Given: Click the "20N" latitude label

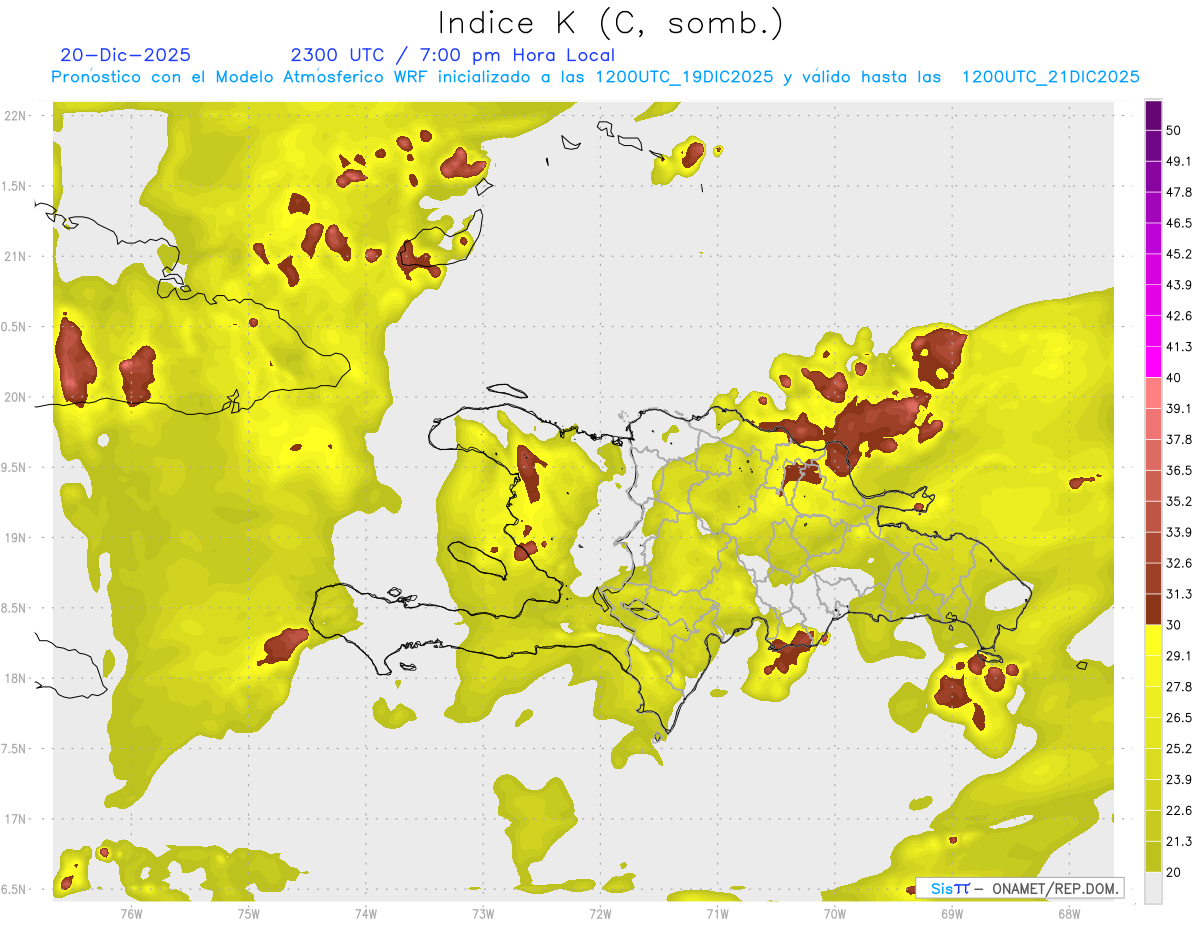Looking at the screenshot, I should click(x=16, y=397).
